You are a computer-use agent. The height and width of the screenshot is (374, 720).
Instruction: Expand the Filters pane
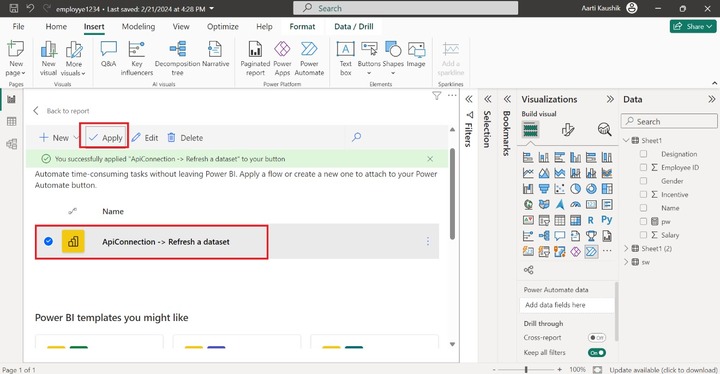tap(469, 99)
